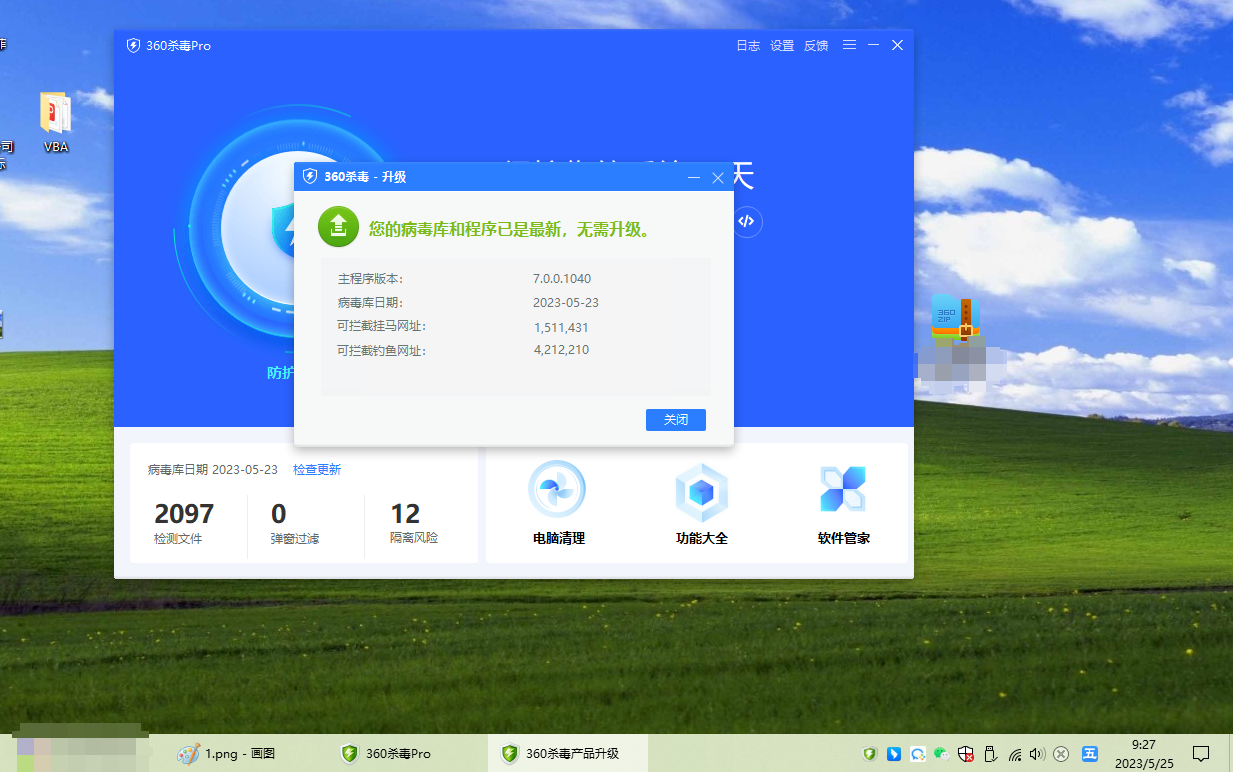Click 360杀毒Pro shield logo in title bar
The image size is (1233, 772).
click(133, 46)
